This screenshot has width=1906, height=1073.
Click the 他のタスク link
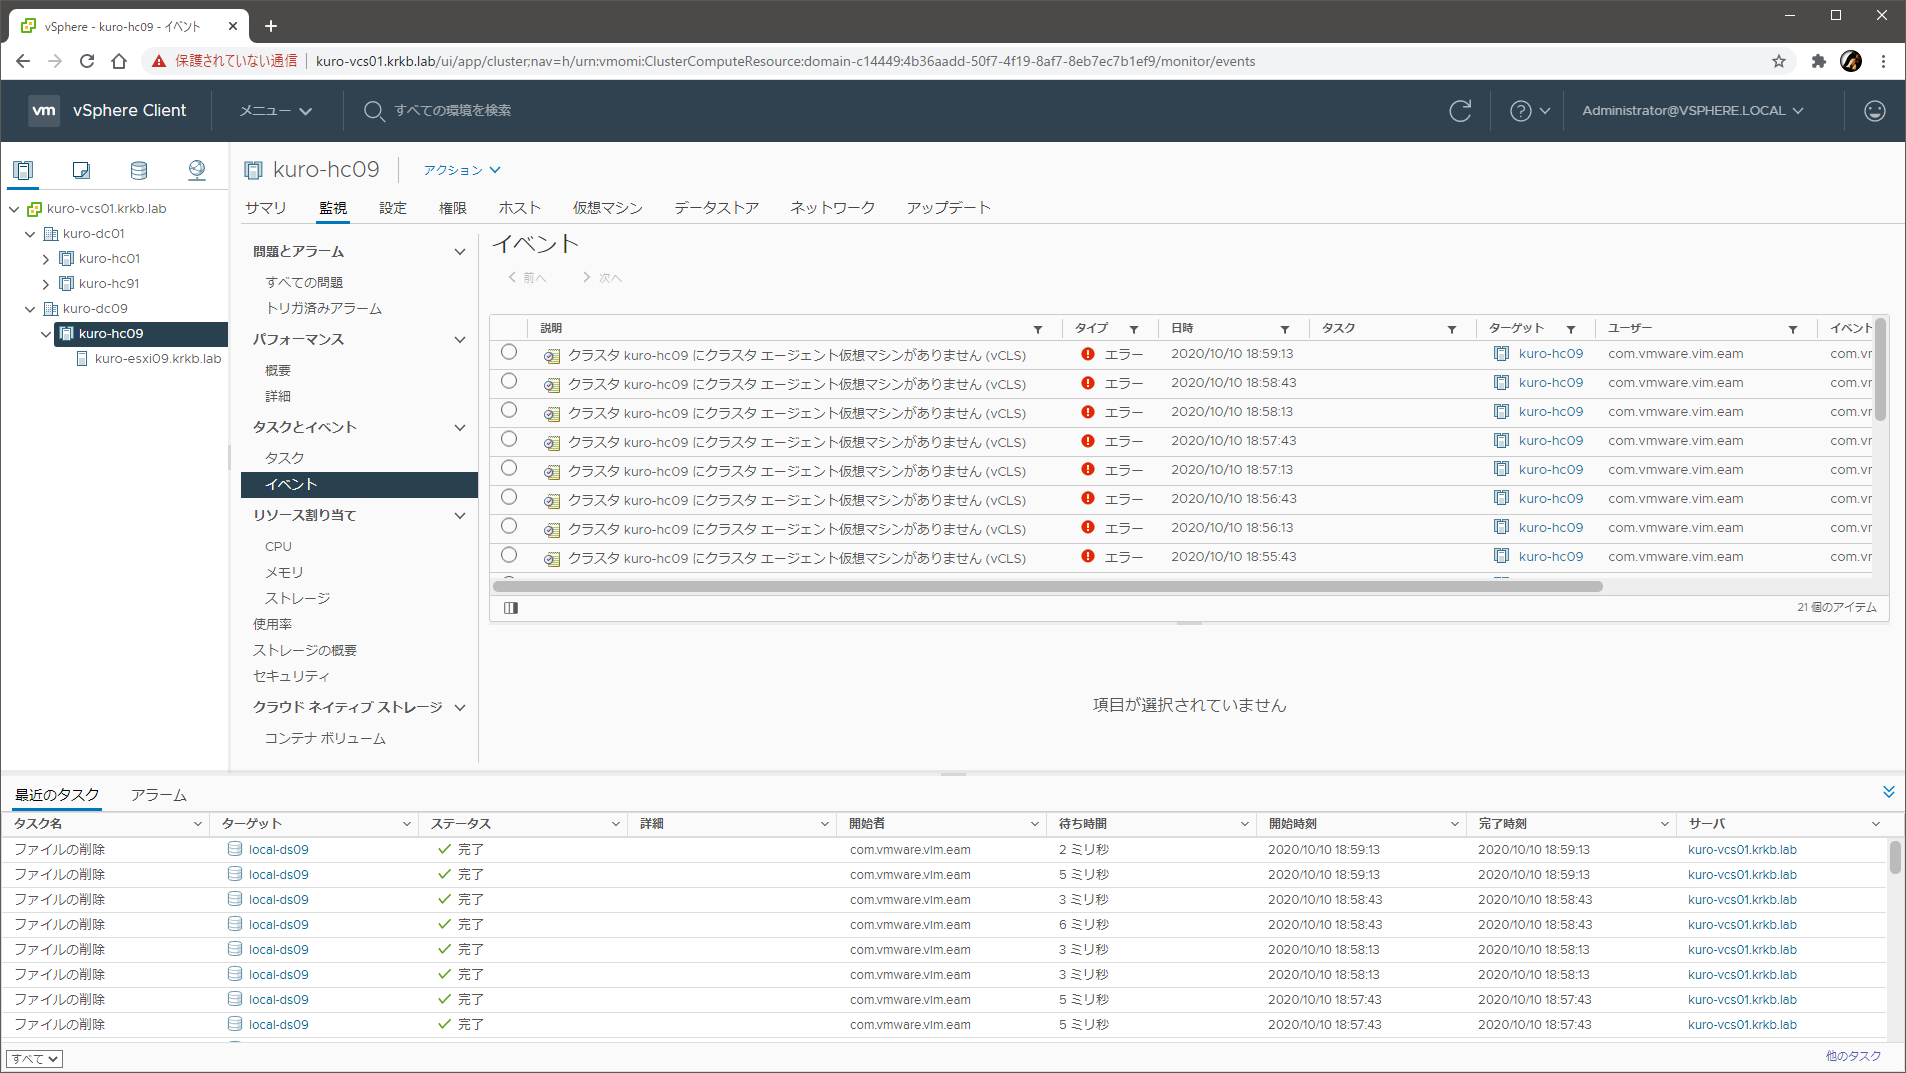click(x=1852, y=1056)
